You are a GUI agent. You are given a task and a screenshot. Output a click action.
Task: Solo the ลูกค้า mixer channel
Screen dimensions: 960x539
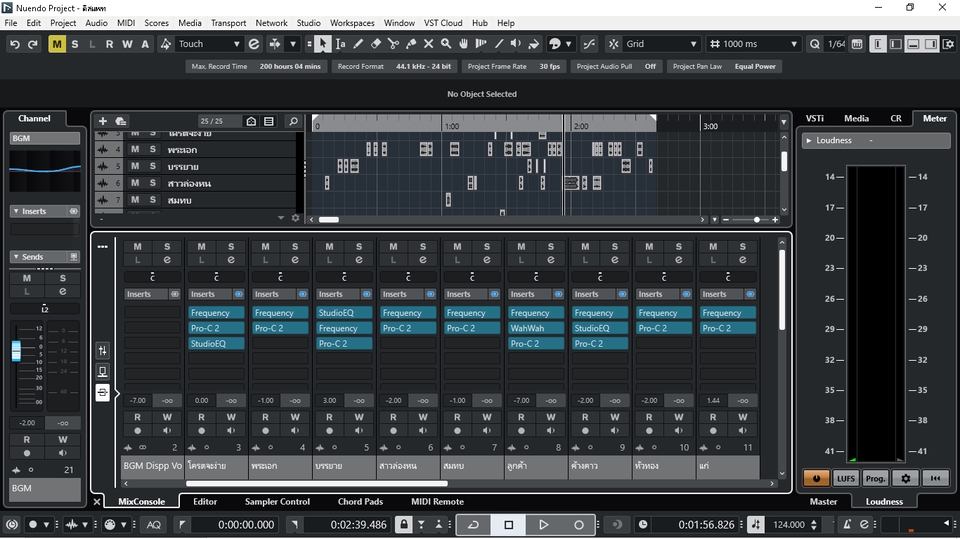pos(550,246)
